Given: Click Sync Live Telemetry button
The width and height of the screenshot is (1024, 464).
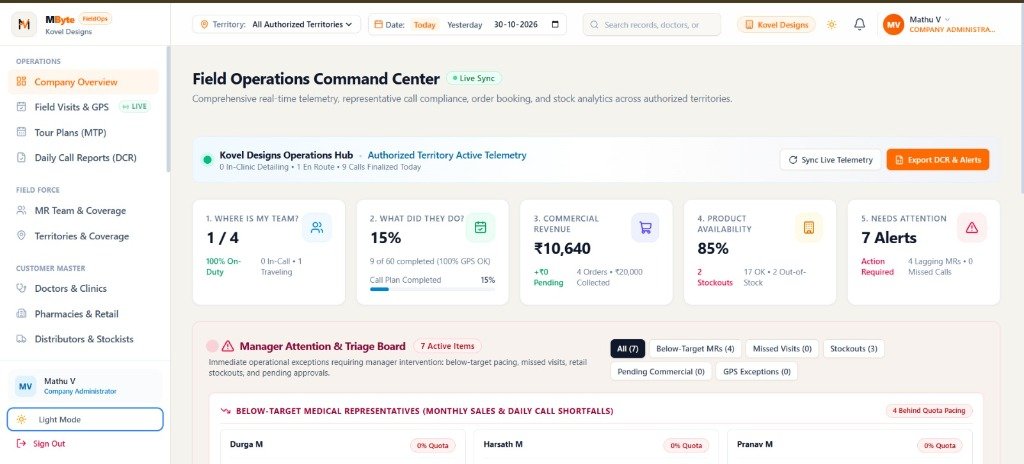Looking at the screenshot, I should pyautogui.click(x=830, y=159).
